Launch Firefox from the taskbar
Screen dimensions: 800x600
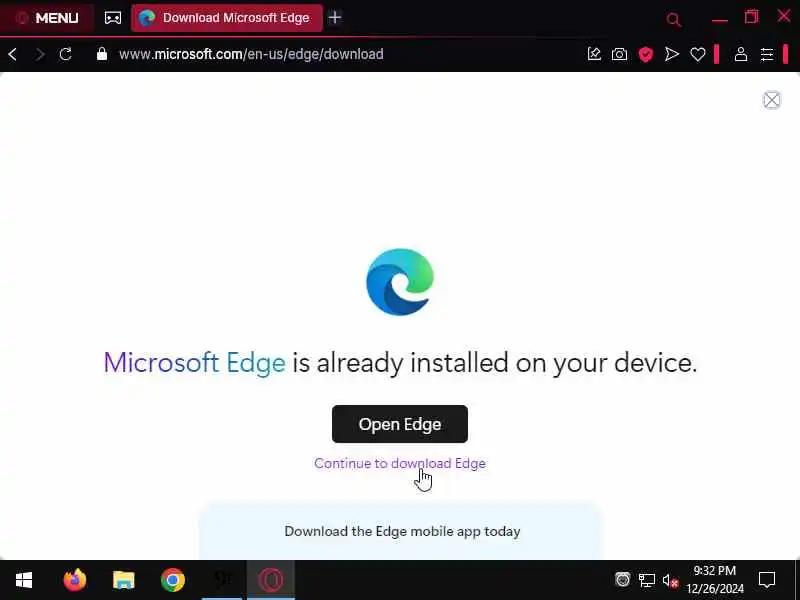(74, 580)
